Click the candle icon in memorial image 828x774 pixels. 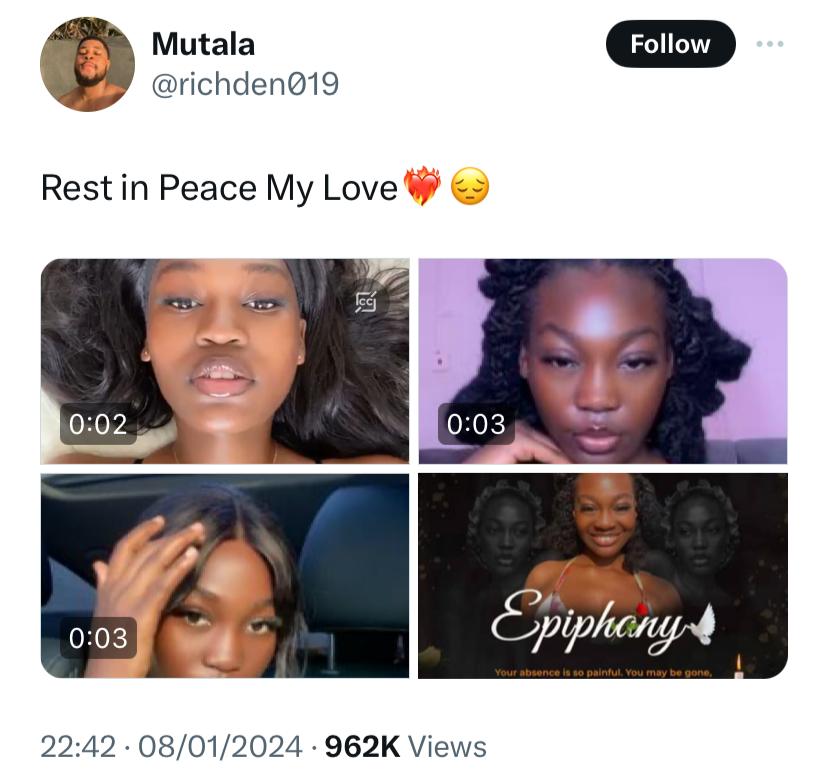pos(738,667)
